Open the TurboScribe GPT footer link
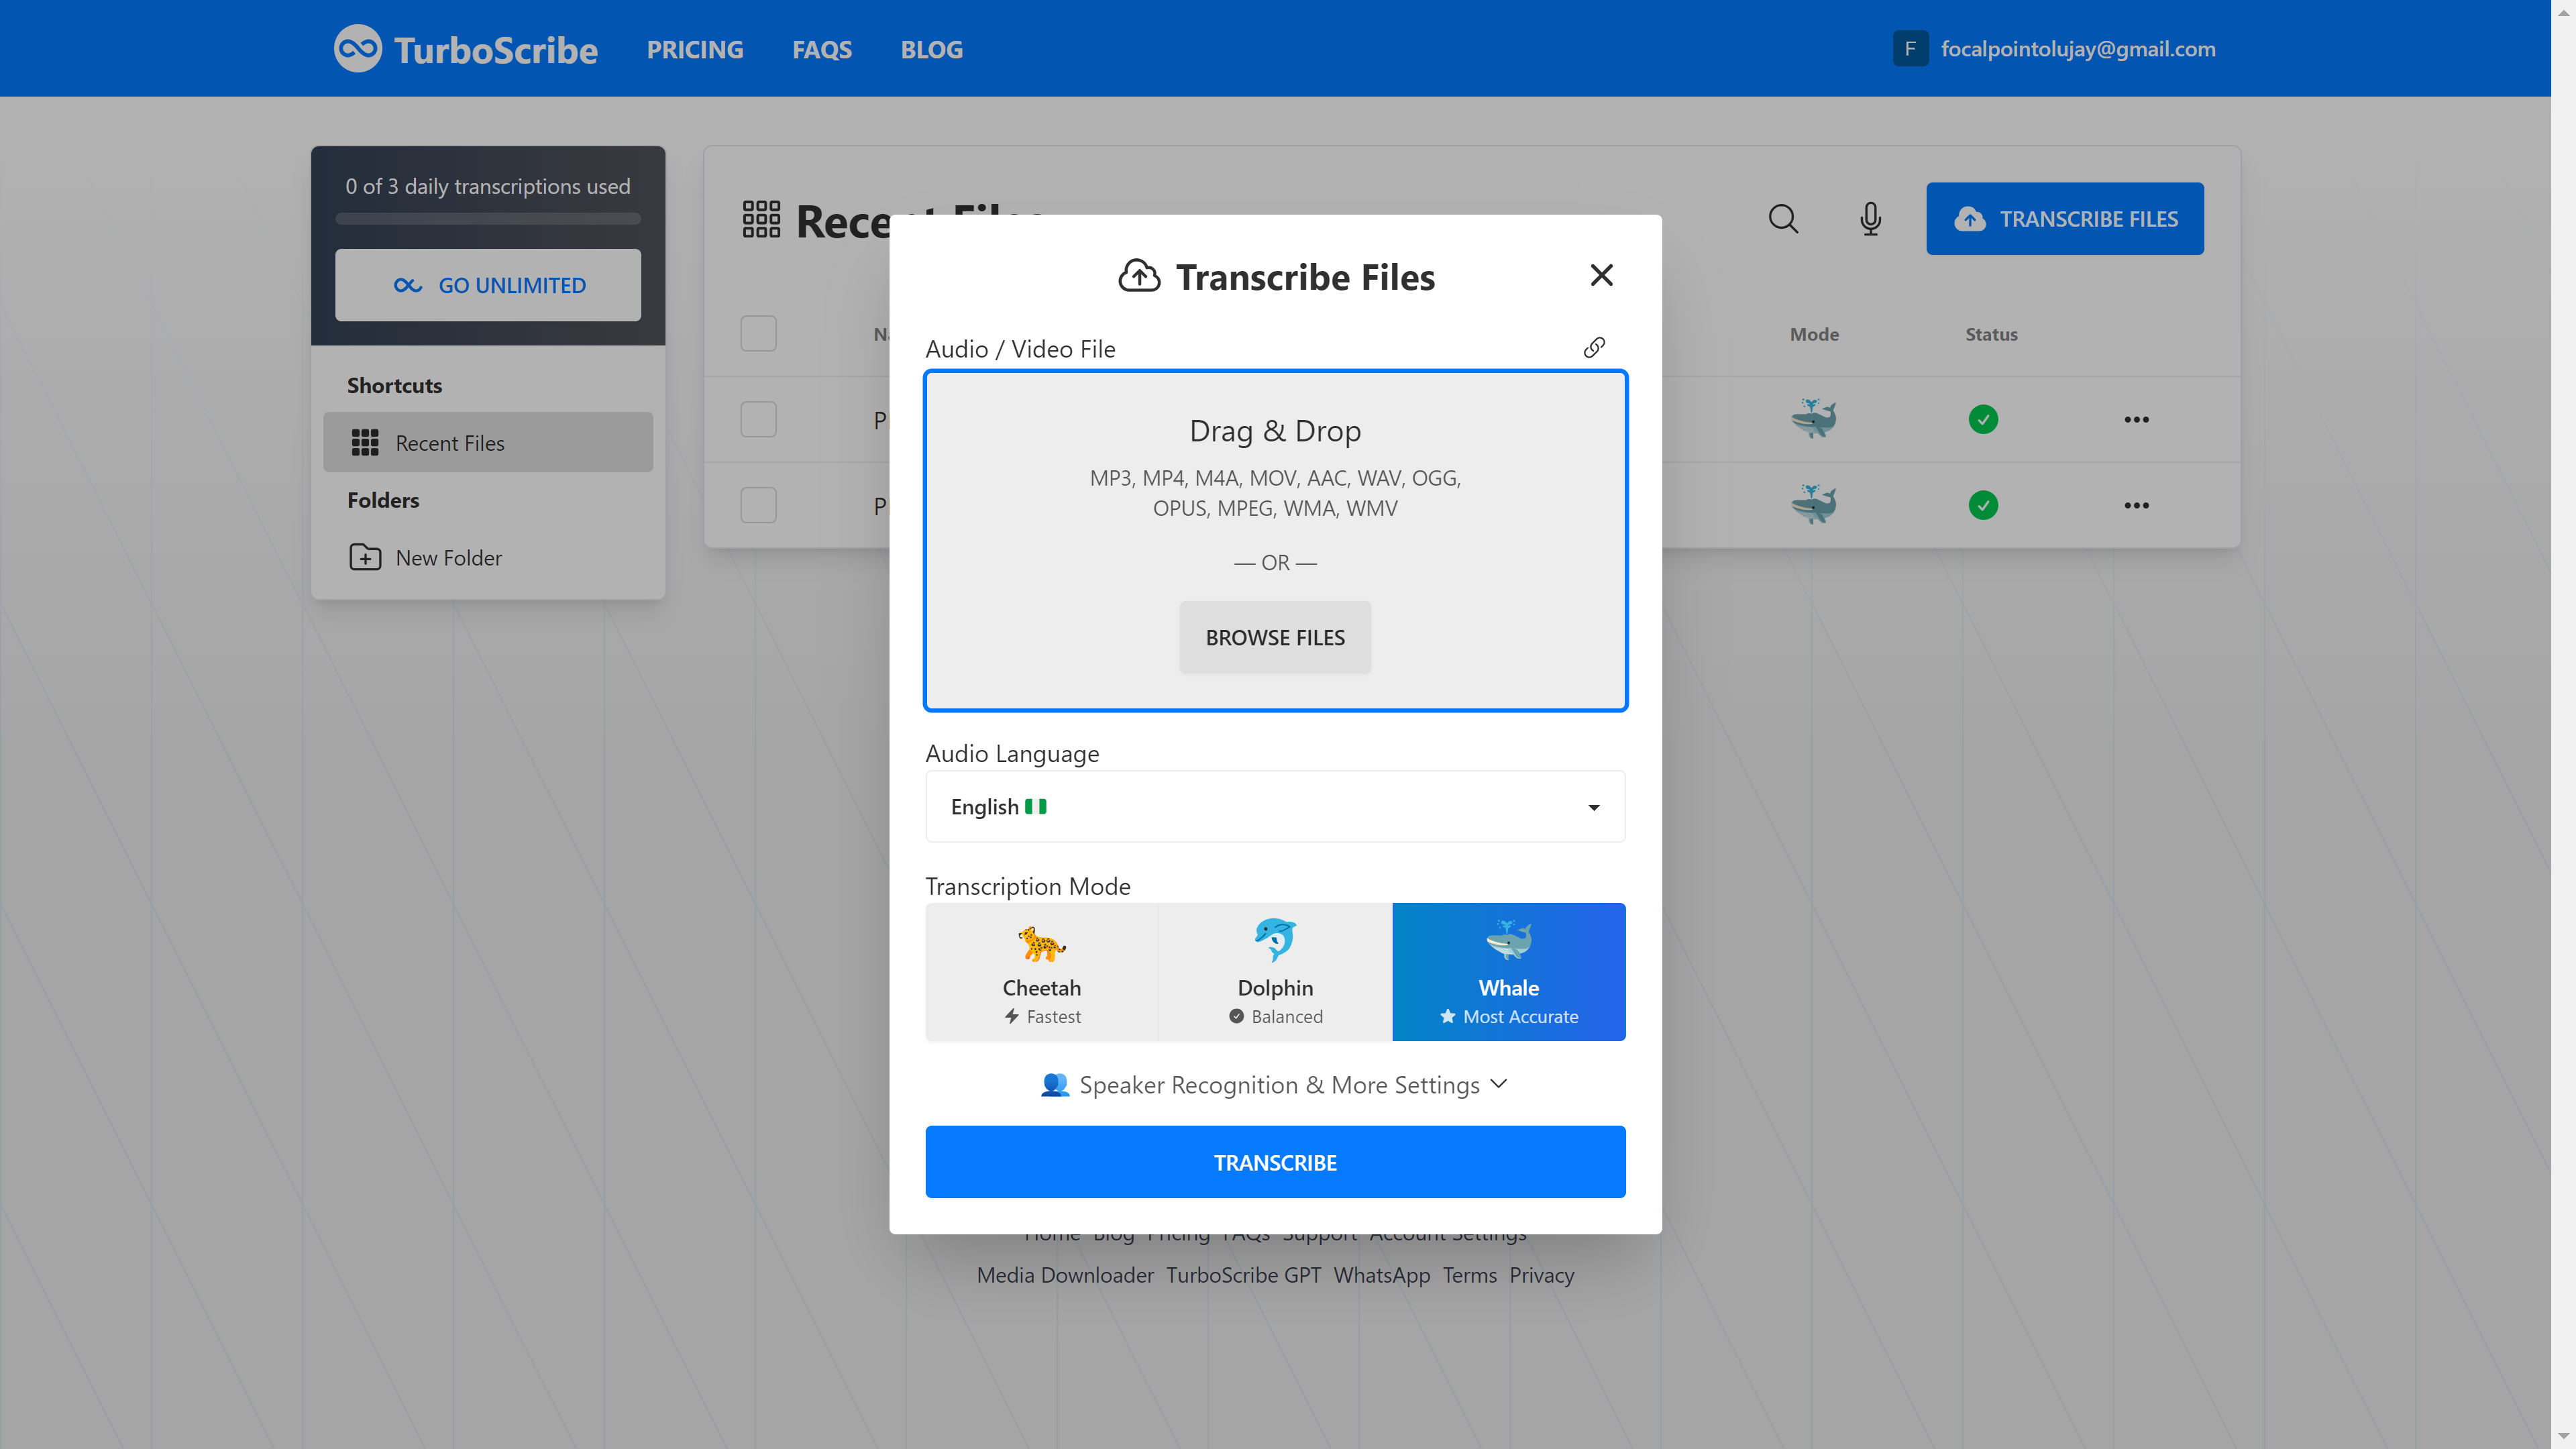 (1243, 1275)
